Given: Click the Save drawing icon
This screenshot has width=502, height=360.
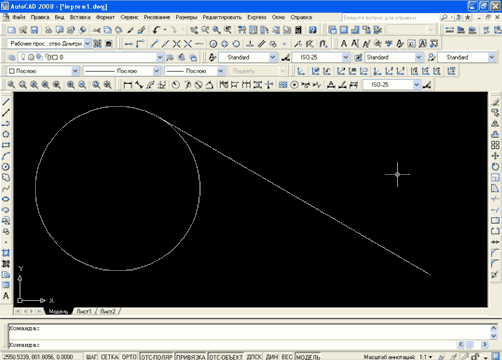Looking at the screenshot, I should point(34,30).
